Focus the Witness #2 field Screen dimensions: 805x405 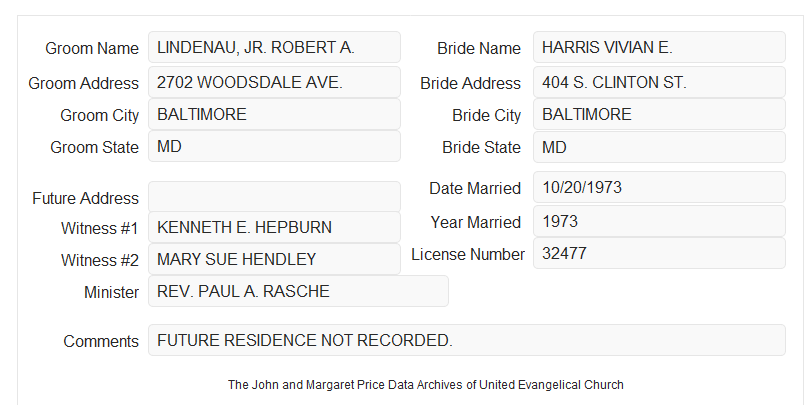click(274, 259)
